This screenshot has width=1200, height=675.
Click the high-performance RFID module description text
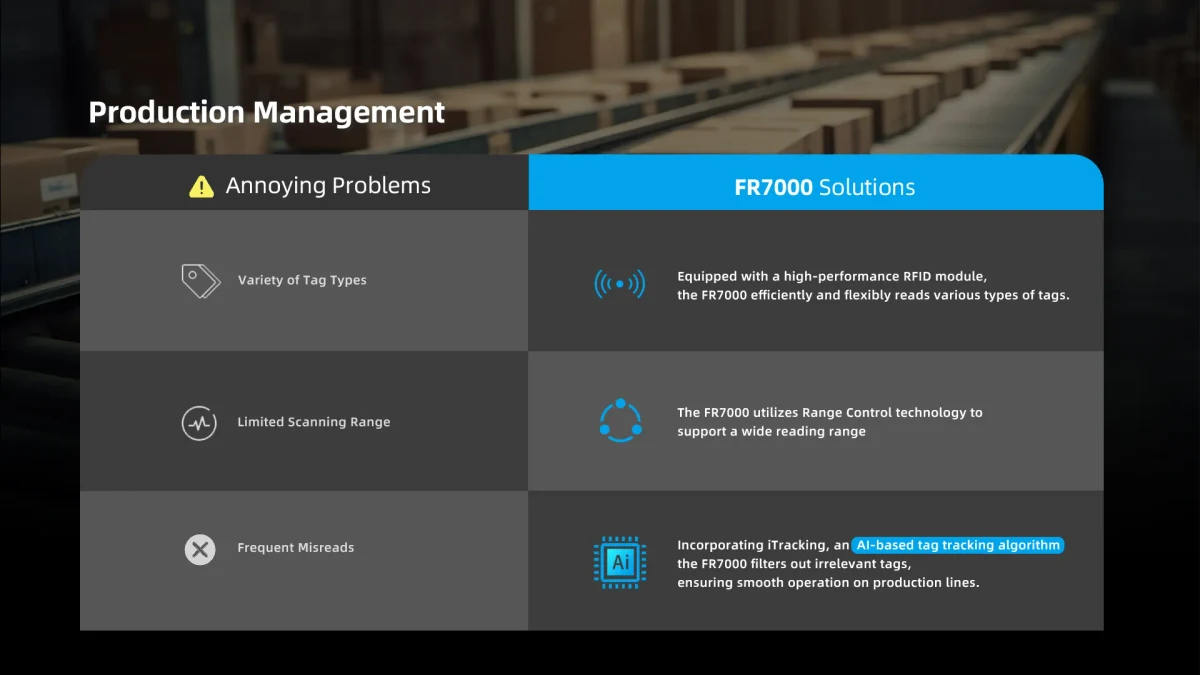832,276
